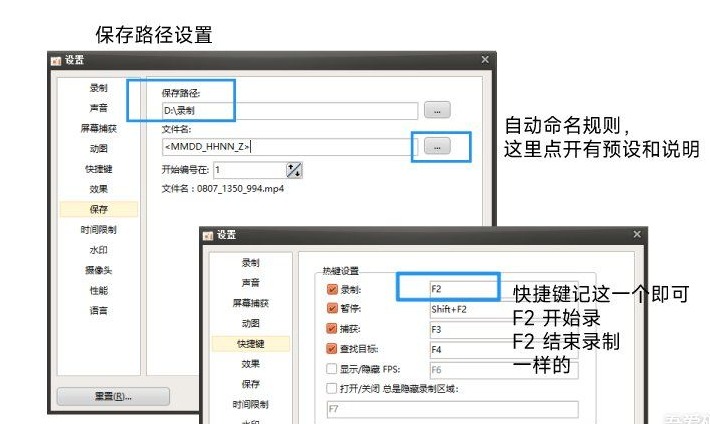The image size is (710, 424).
Task: Uncheck the 捕获 hotkey checkbox
Action: [332, 328]
